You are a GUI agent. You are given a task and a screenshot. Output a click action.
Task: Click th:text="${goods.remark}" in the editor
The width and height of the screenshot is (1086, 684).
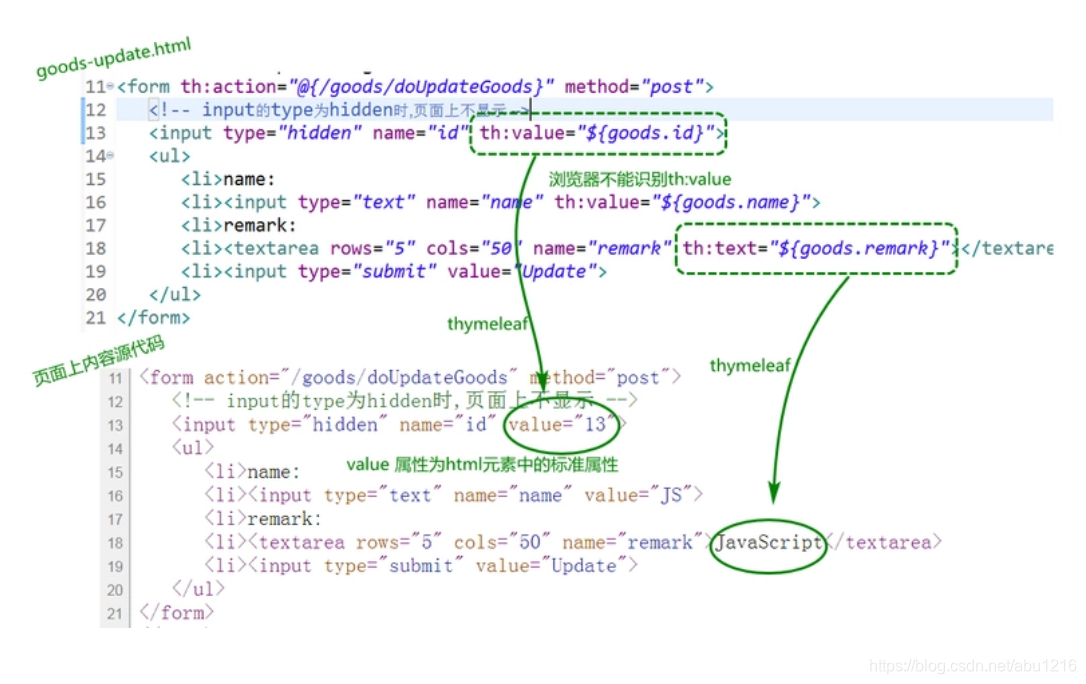[816, 248]
